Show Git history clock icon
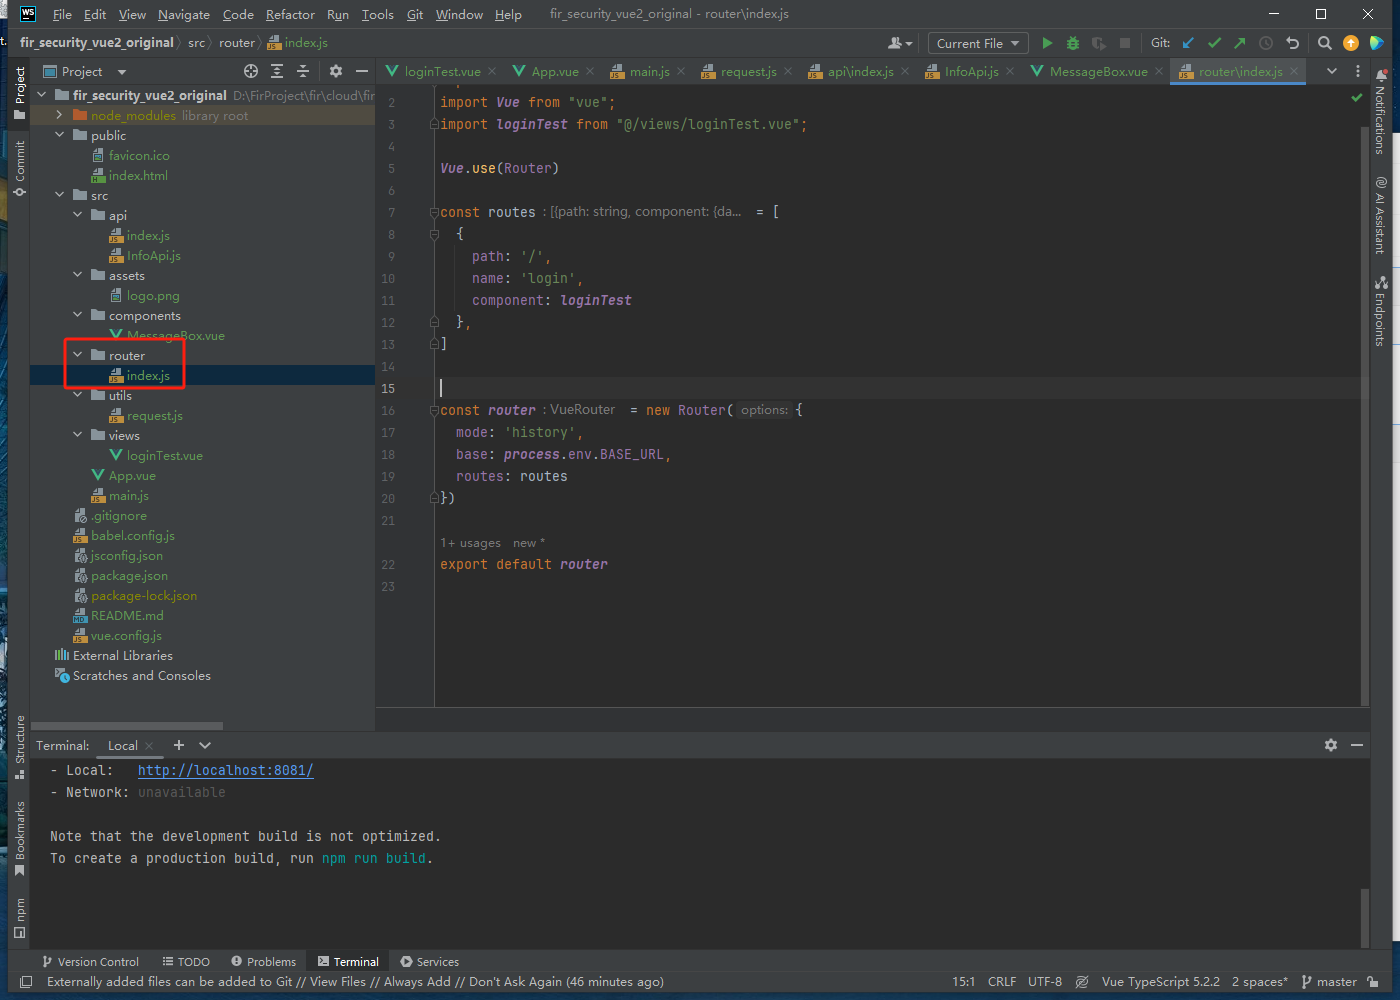Screen dimensions: 1400x1000 [1266, 43]
